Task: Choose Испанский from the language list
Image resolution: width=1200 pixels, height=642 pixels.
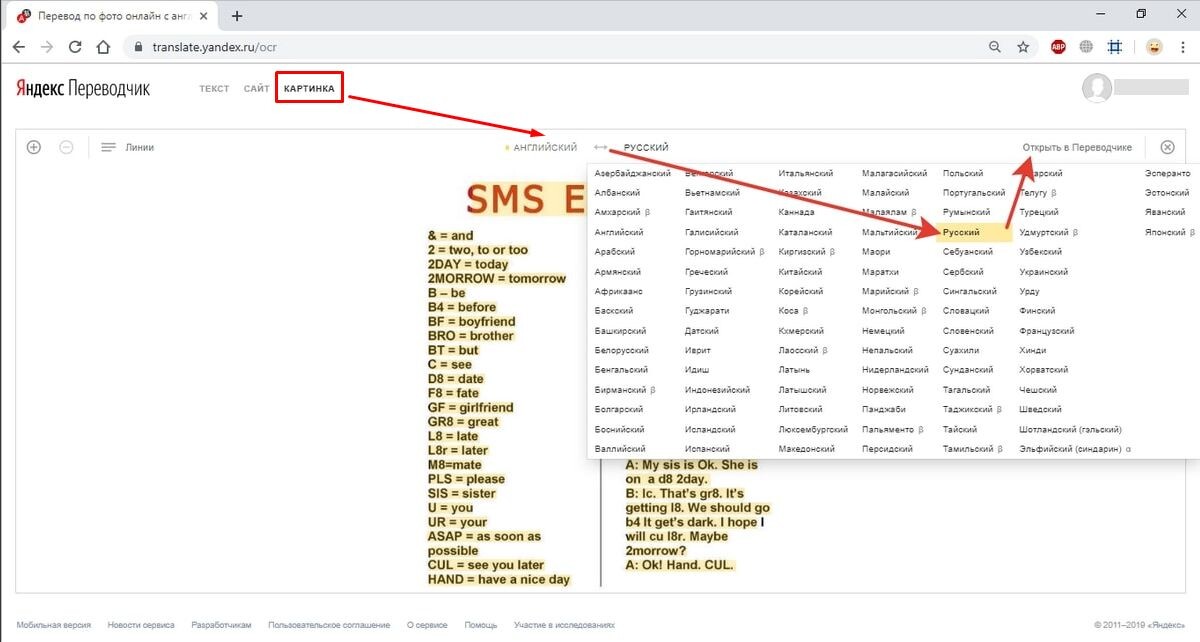Action: coord(708,449)
